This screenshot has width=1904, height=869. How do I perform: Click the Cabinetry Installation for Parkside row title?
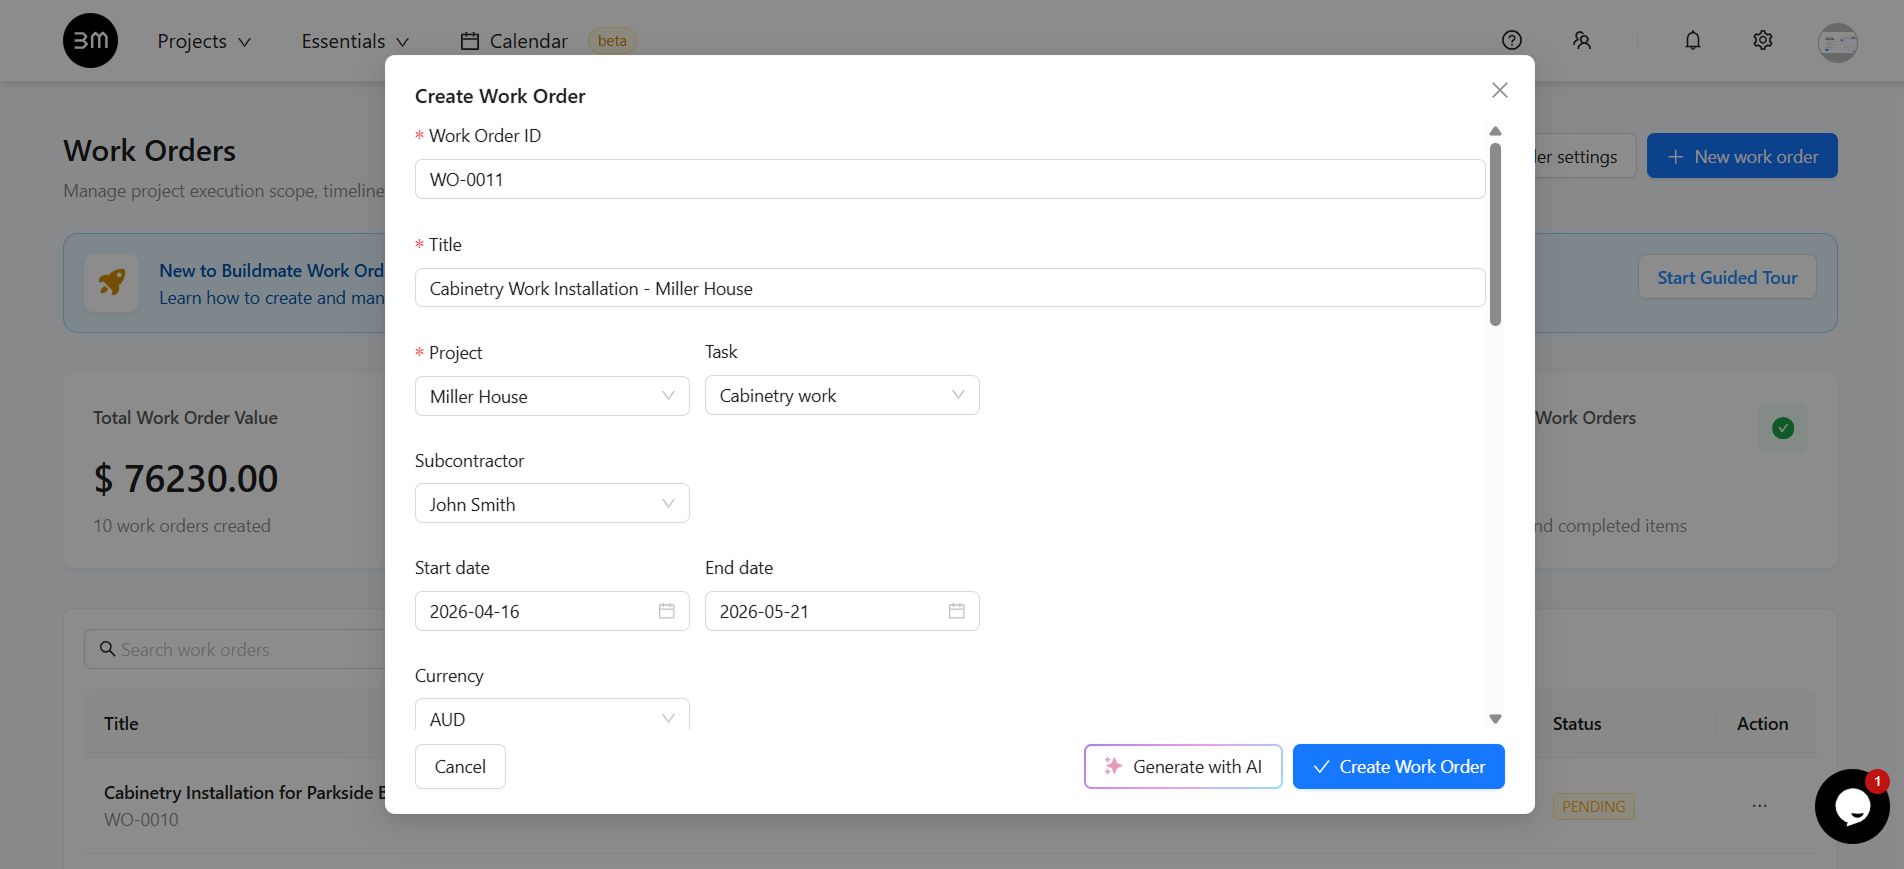(245, 792)
